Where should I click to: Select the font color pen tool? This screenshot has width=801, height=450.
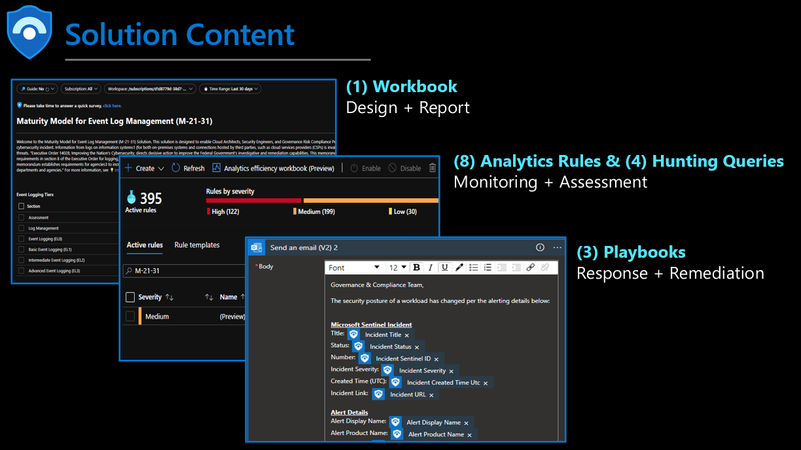pos(459,268)
